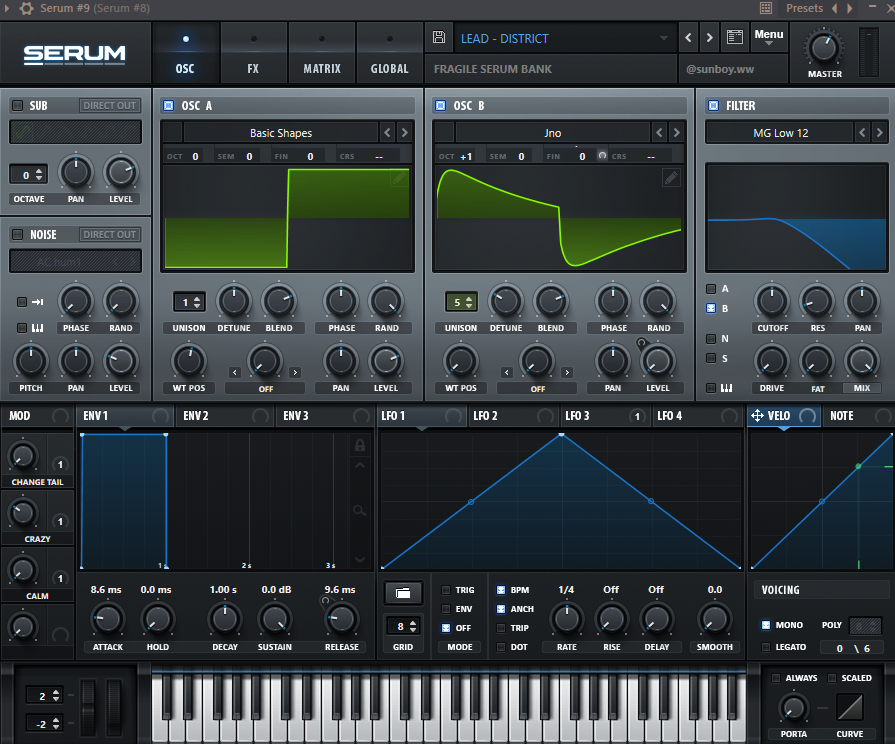Click the envelope scroll-up chevron icon
This screenshot has width=895, height=744.
coord(360,465)
